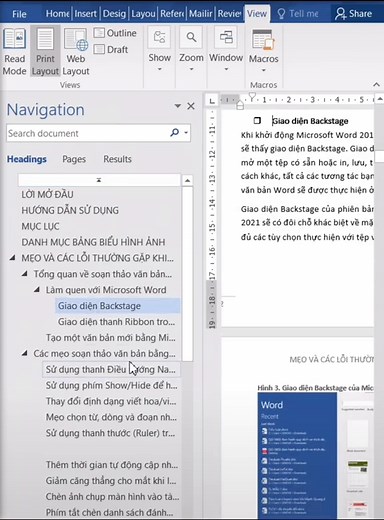Go to Giảm căng thẳng cho mắt heading
Image resolution: width=384 pixels, height=520 pixels.
tap(111, 481)
